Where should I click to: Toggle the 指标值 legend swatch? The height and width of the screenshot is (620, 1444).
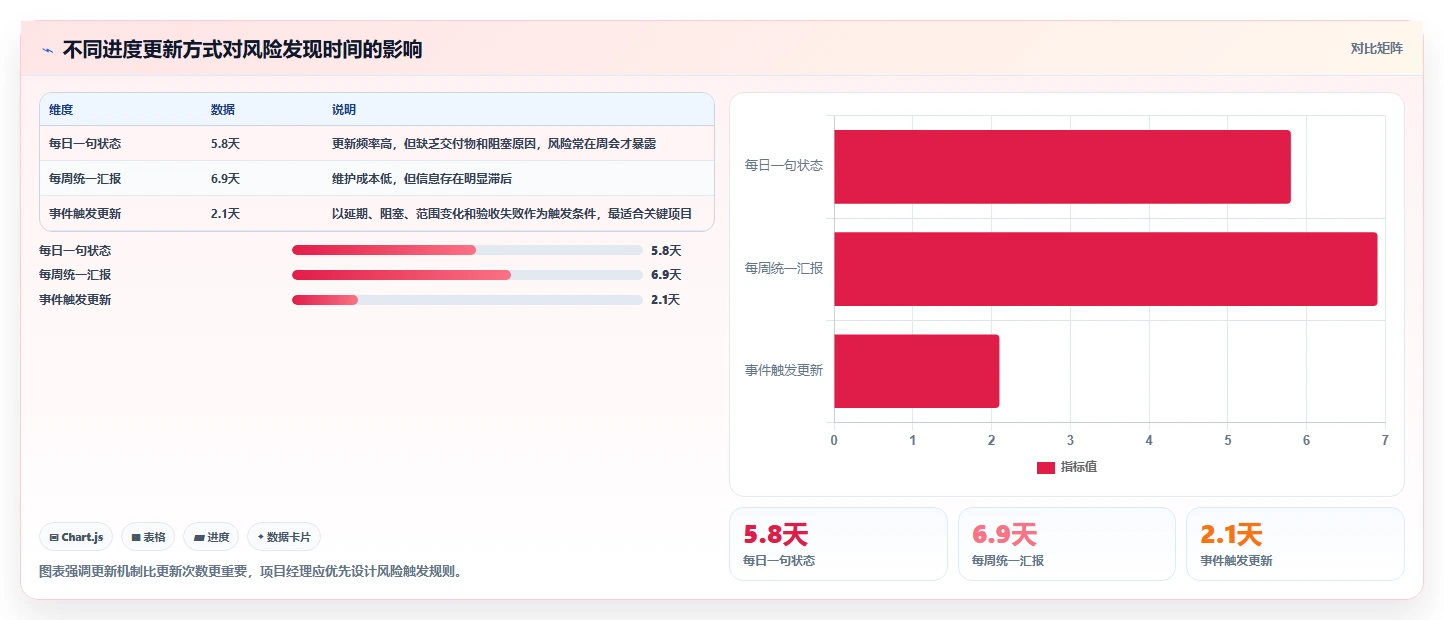[1045, 468]
